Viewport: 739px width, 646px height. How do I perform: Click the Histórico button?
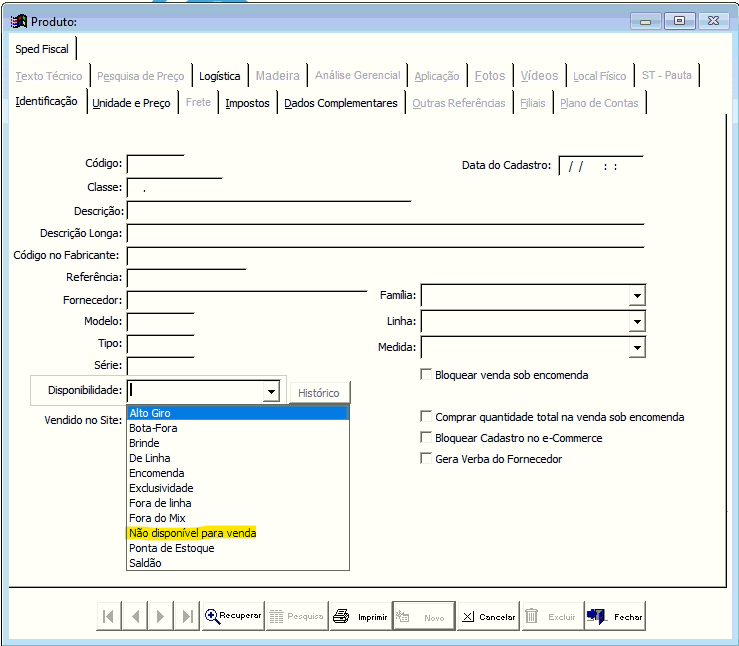319,393
